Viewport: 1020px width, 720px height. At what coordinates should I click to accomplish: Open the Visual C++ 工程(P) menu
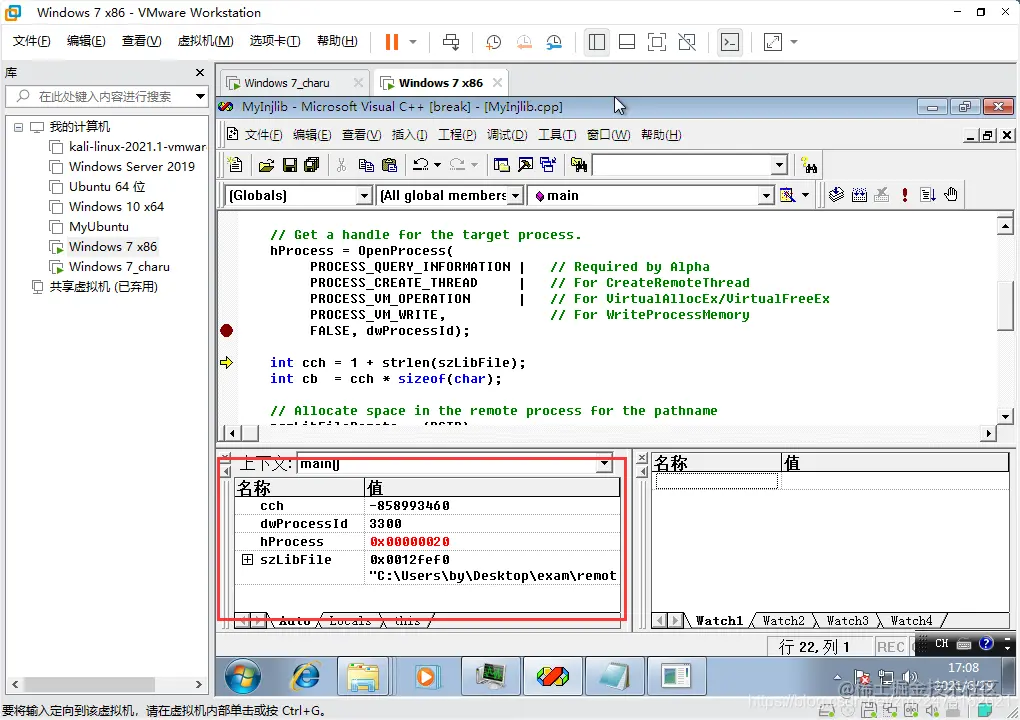coord(457,135)
